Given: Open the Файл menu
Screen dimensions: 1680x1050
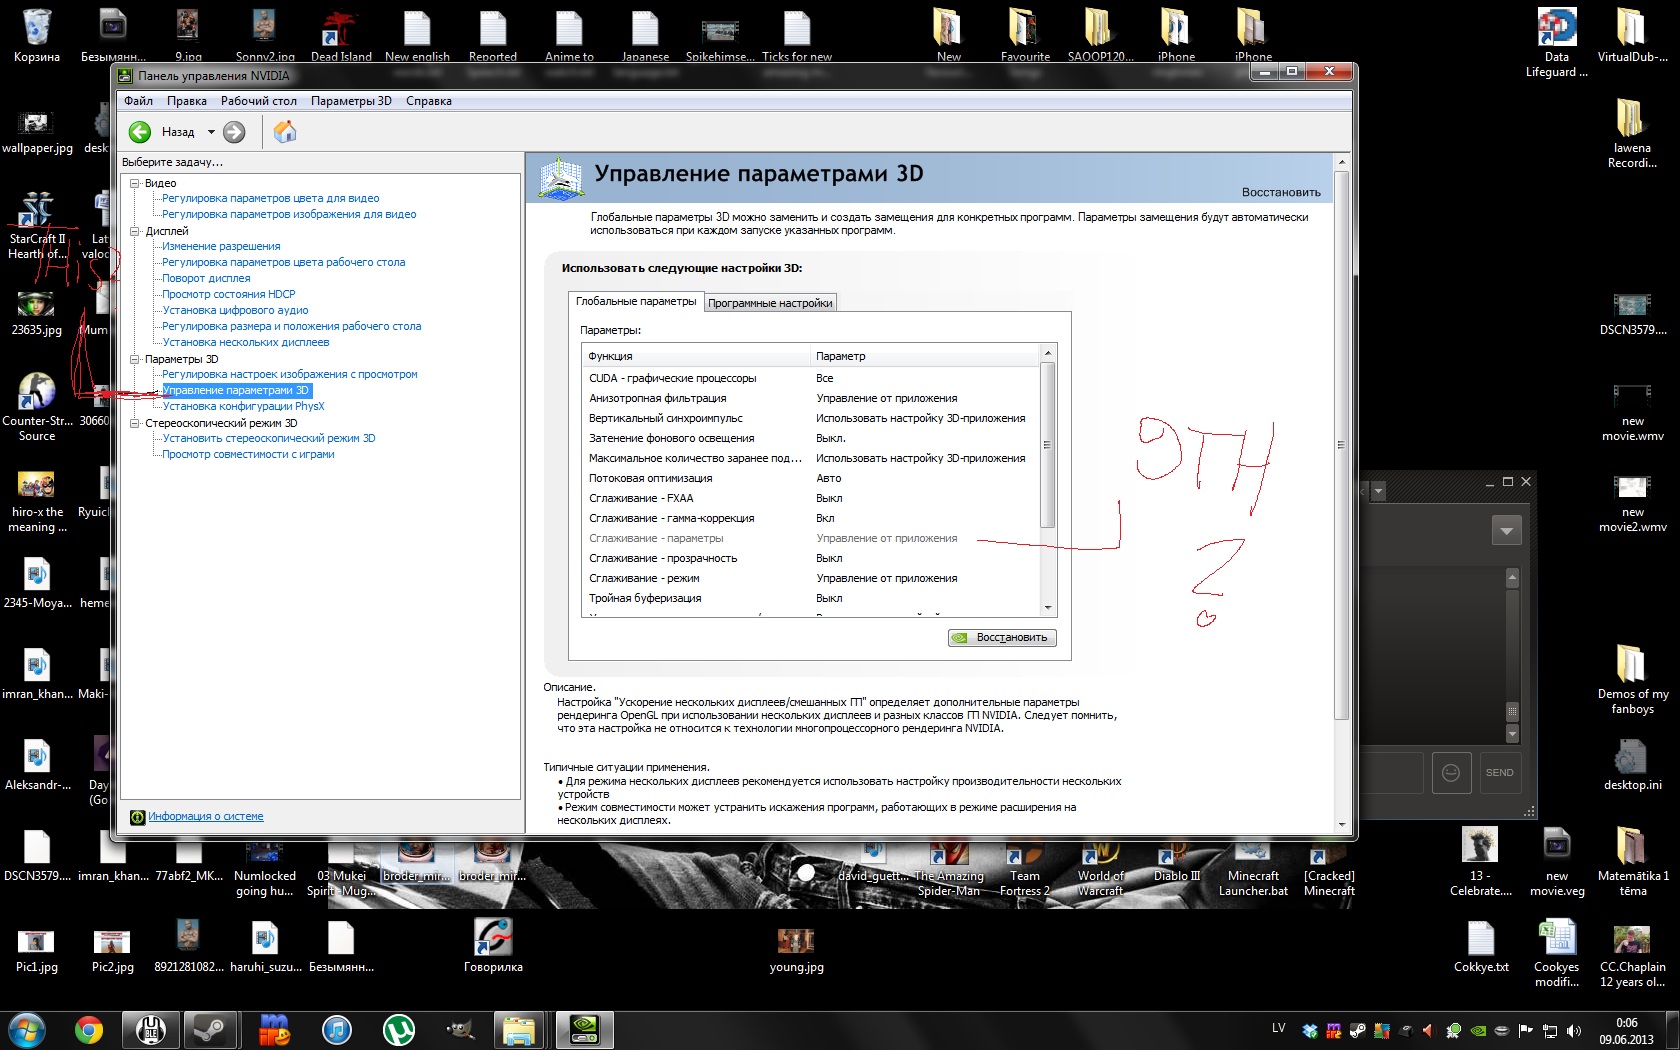Looking at the screenshot, I should 138,101.
